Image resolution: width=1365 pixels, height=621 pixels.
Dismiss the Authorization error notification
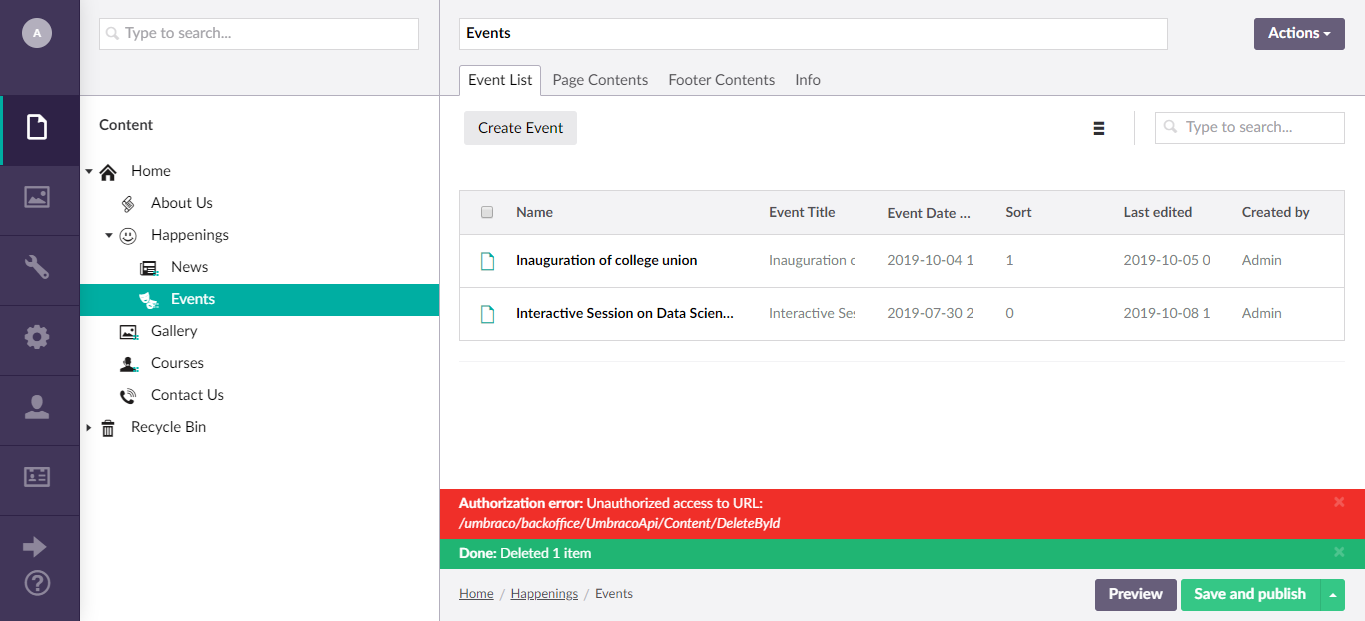pos(1339,502)
